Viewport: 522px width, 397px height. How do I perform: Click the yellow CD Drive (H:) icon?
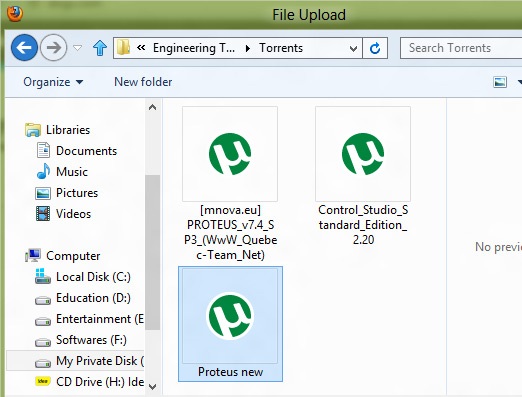(x=43, y=381)
